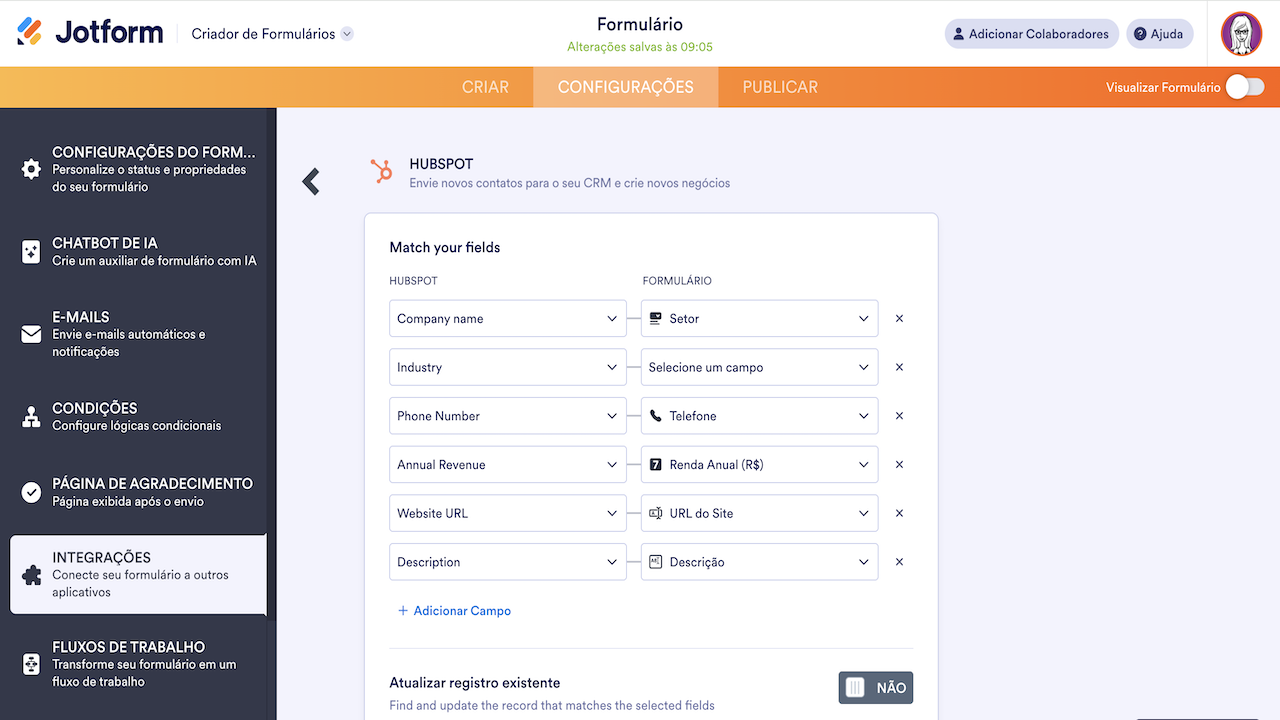Switch to the PUBLICAR tab

point(780,87)
